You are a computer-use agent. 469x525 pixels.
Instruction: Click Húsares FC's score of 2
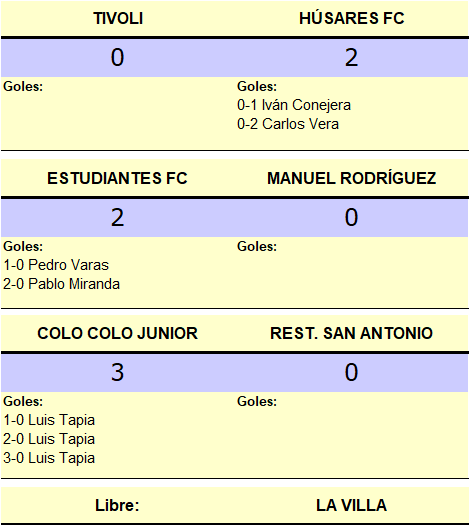[351, 57]
